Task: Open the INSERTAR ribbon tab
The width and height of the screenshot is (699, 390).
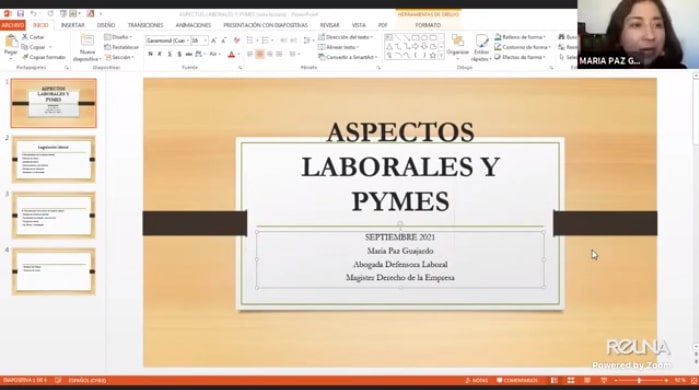Action: (x=73, y=25)
